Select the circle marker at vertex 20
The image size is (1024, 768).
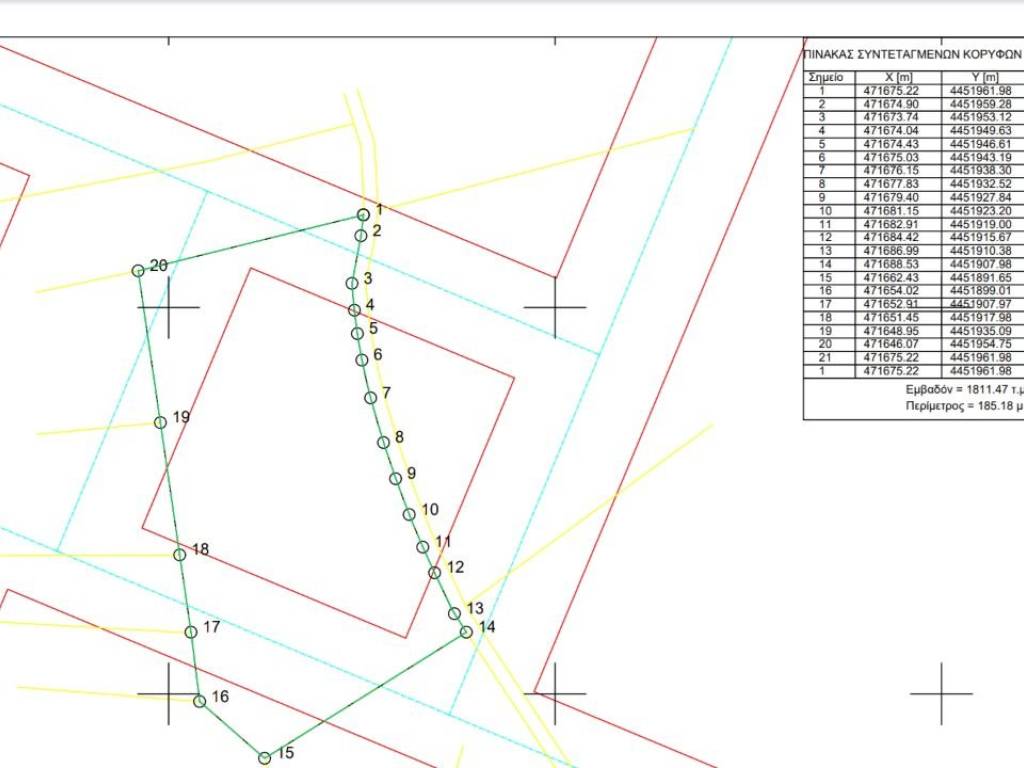(138, 271)
